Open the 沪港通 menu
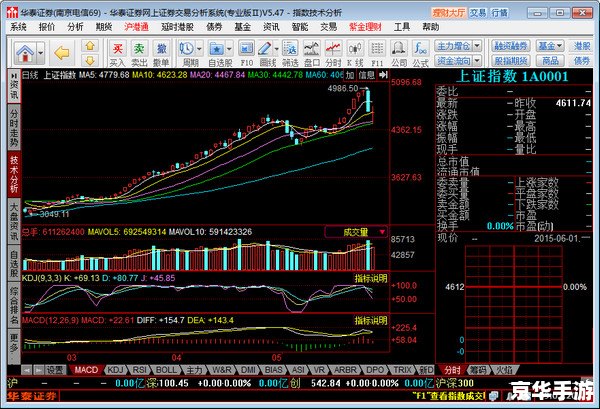The height and width of the screenshot is (409, 600). click(136, 27)
